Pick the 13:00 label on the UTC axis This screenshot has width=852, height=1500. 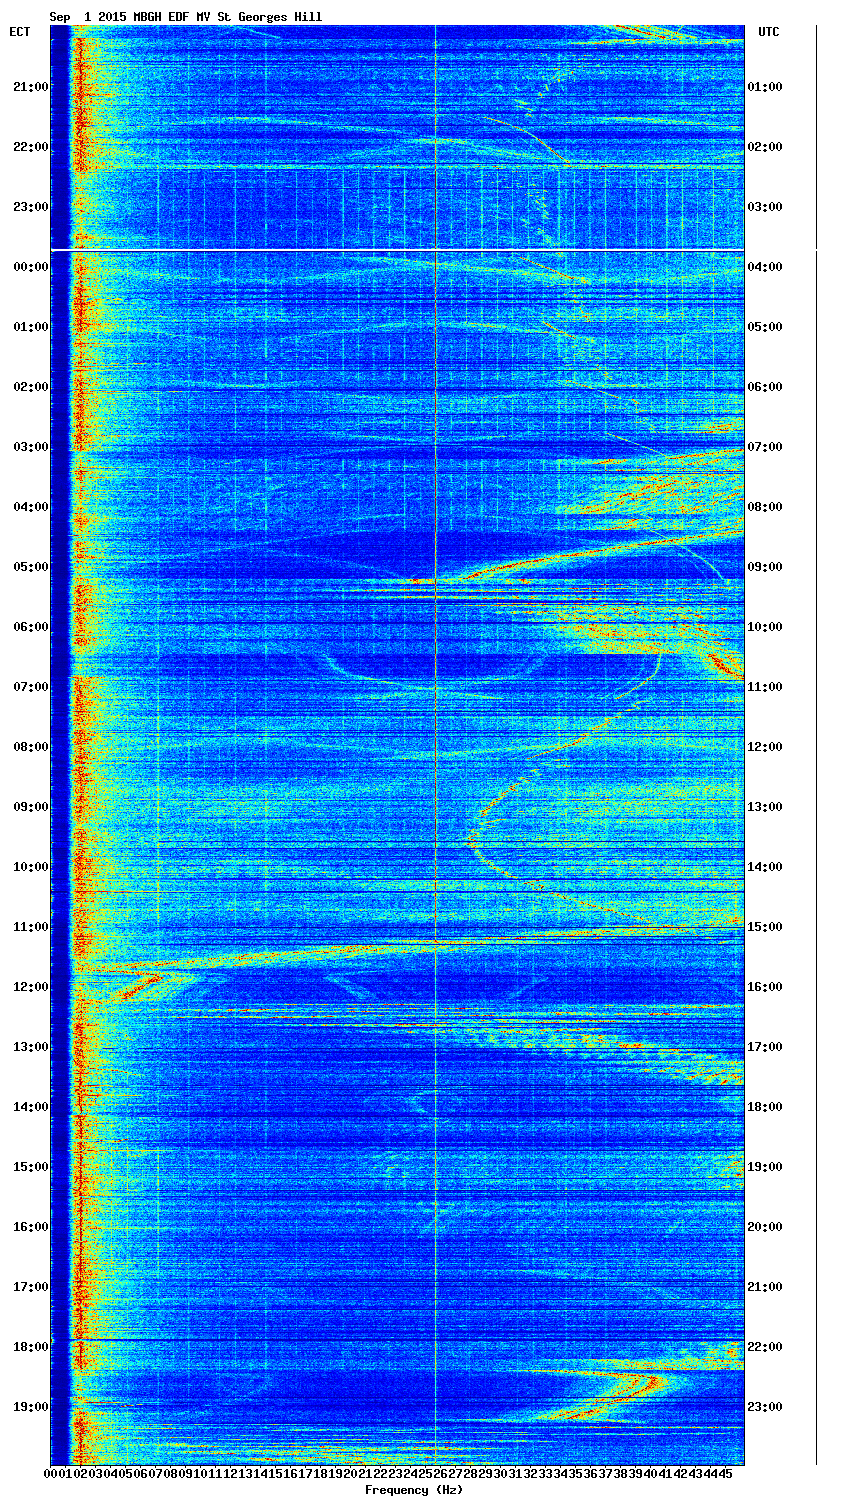[765, 807]
